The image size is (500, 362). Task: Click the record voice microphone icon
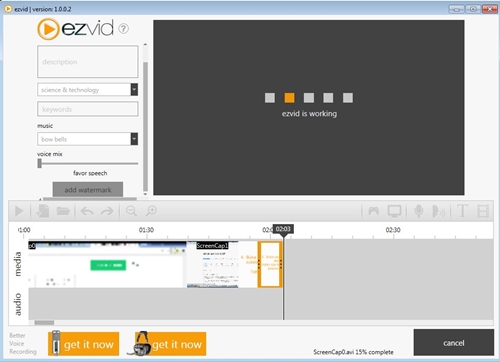[419, 211]
